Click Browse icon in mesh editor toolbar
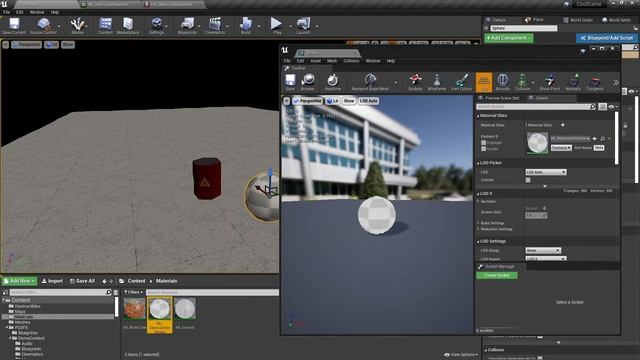 coord(308,82)
